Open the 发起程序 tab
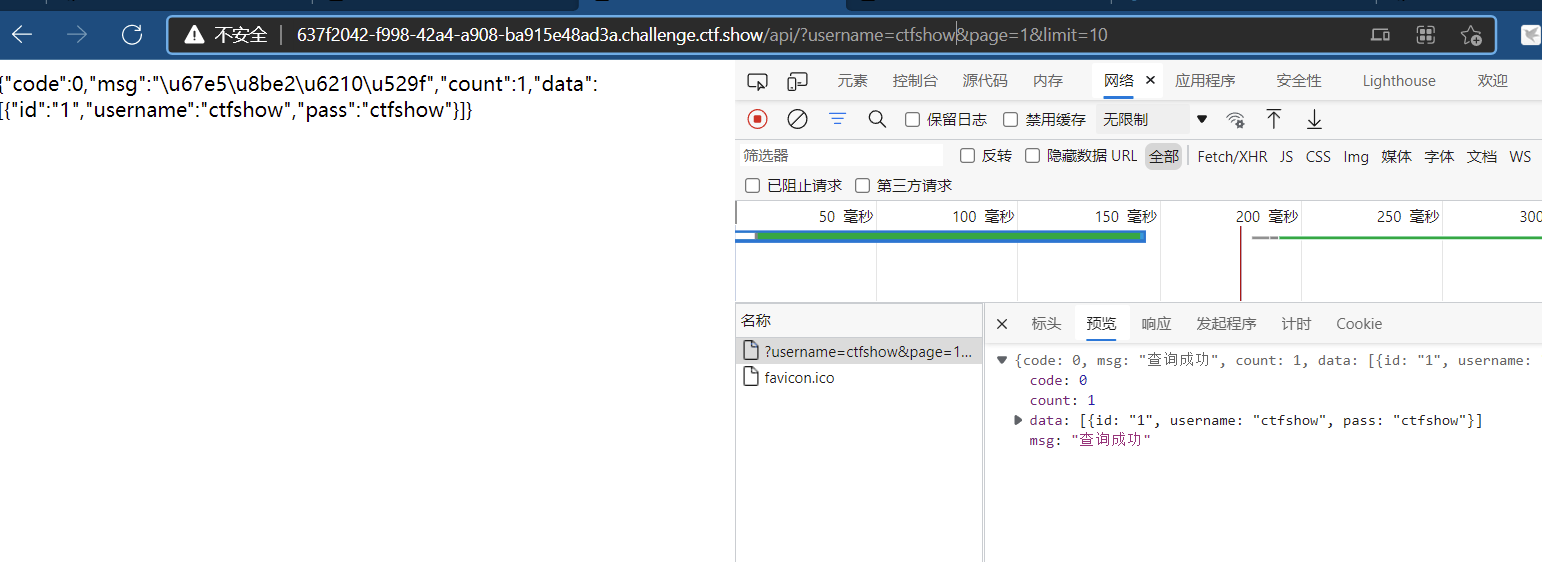1542x562 pixels. pyautogui.click(x=1226, y=324)
